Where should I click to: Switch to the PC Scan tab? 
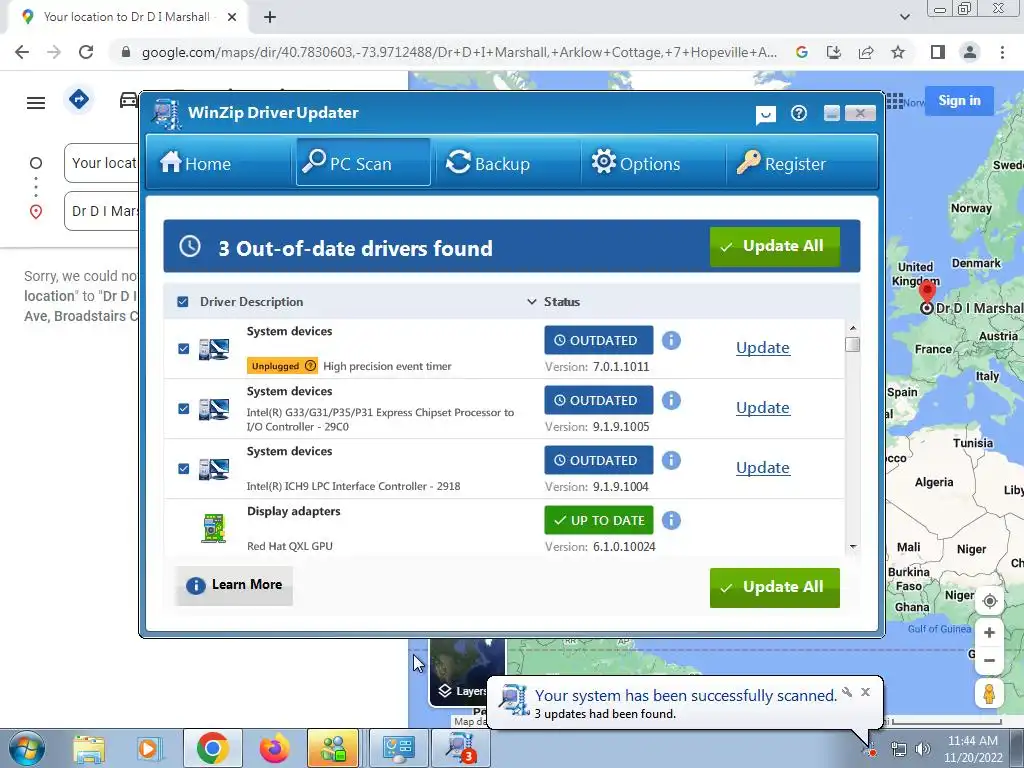(x=363, y=162)
